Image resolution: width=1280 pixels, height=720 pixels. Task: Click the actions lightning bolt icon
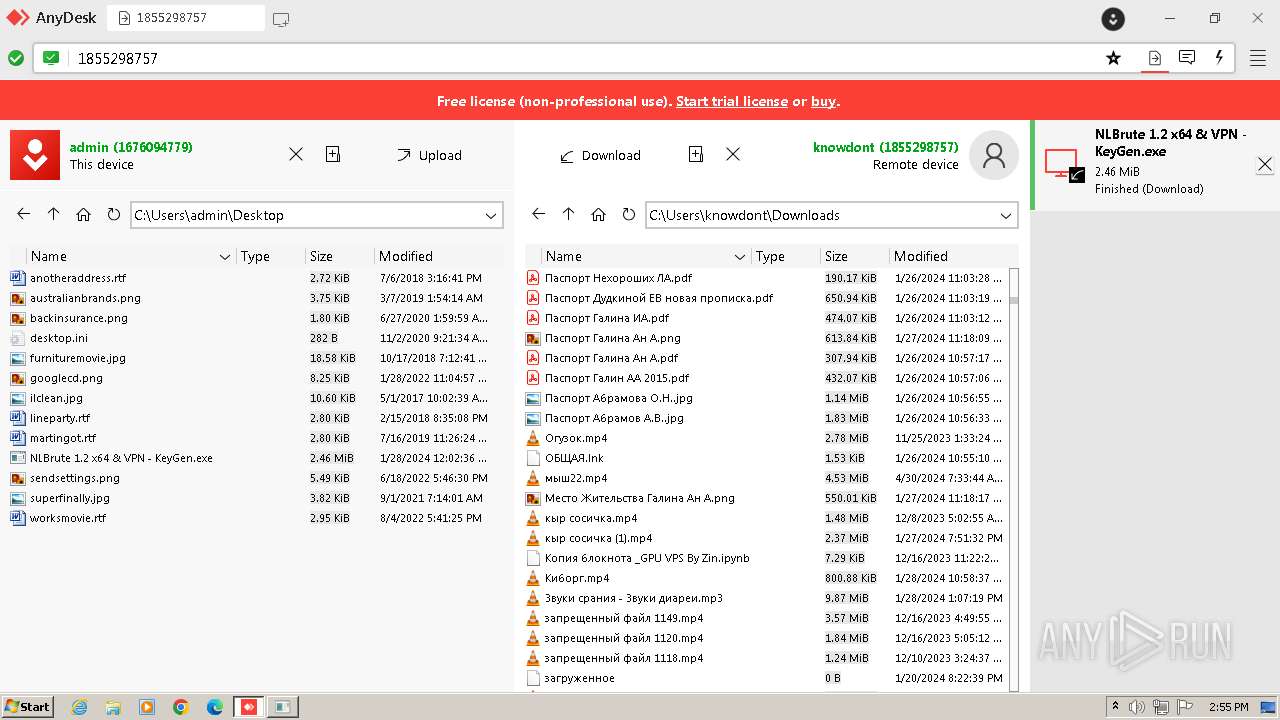coord(1219,58)
